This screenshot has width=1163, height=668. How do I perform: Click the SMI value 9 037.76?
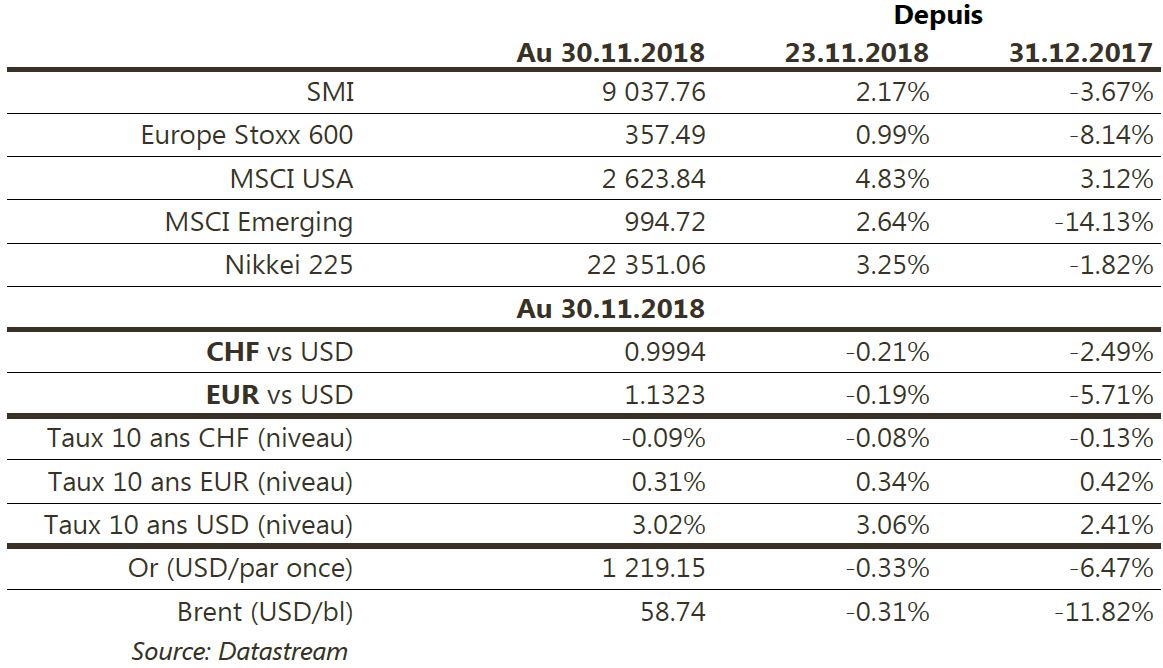pos(655,93)
